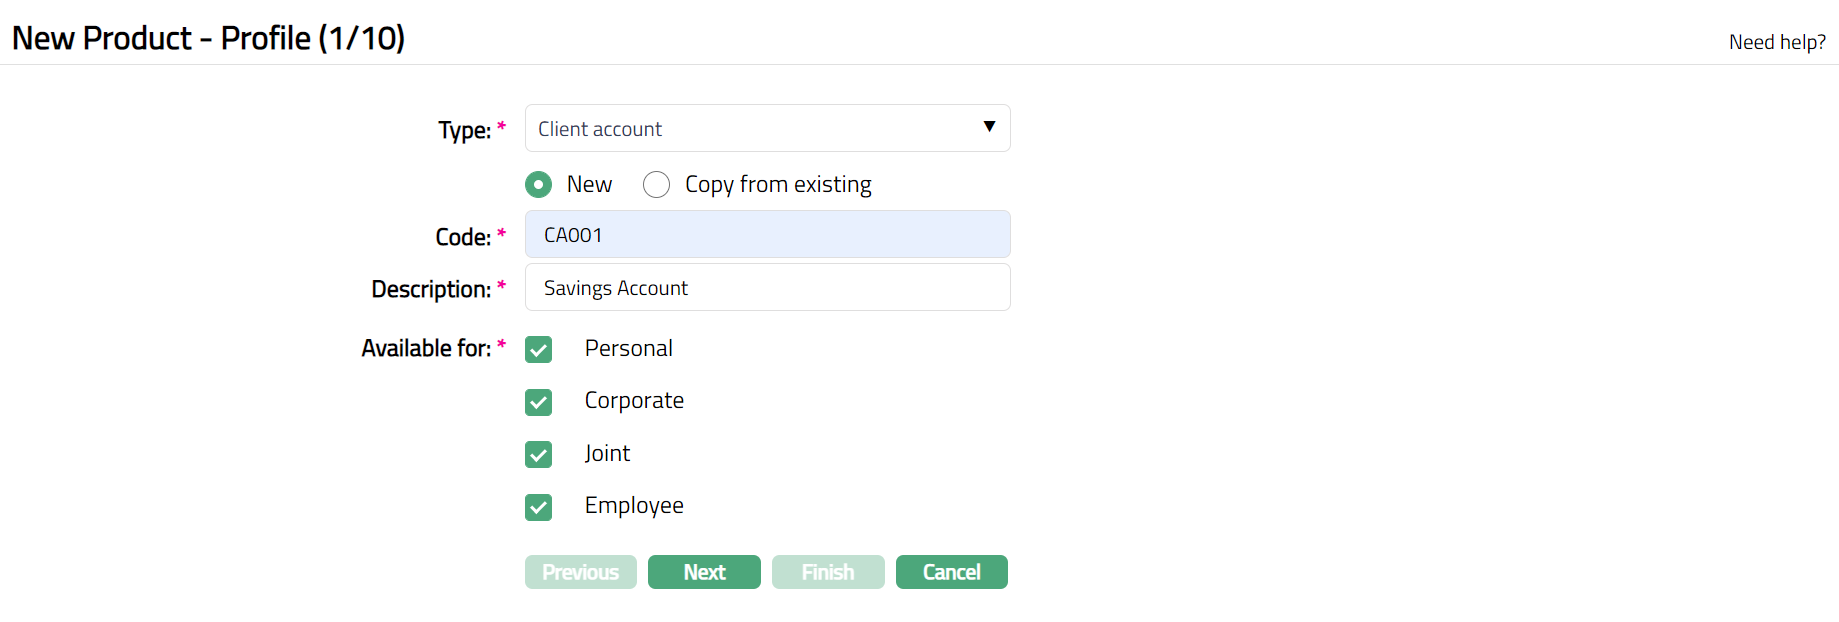
Task: Select the New radio button
Action: [539, 185]
